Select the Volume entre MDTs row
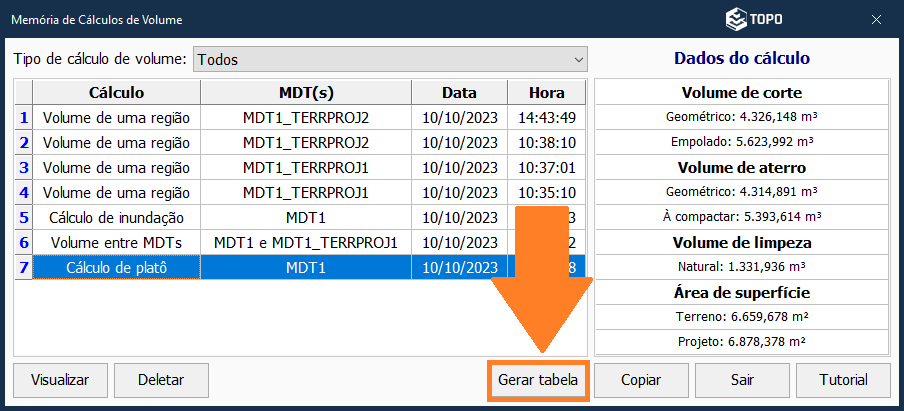The image size is (904, 411). tap(116, 242)
